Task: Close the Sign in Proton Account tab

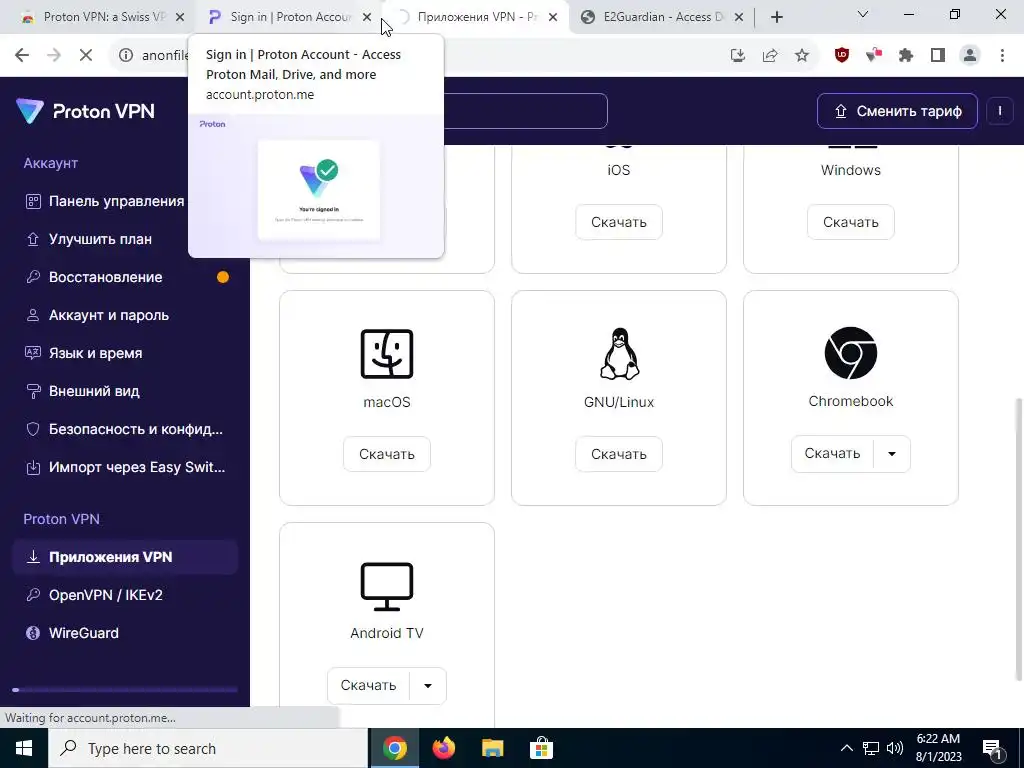Action: [x=367, y=17]
